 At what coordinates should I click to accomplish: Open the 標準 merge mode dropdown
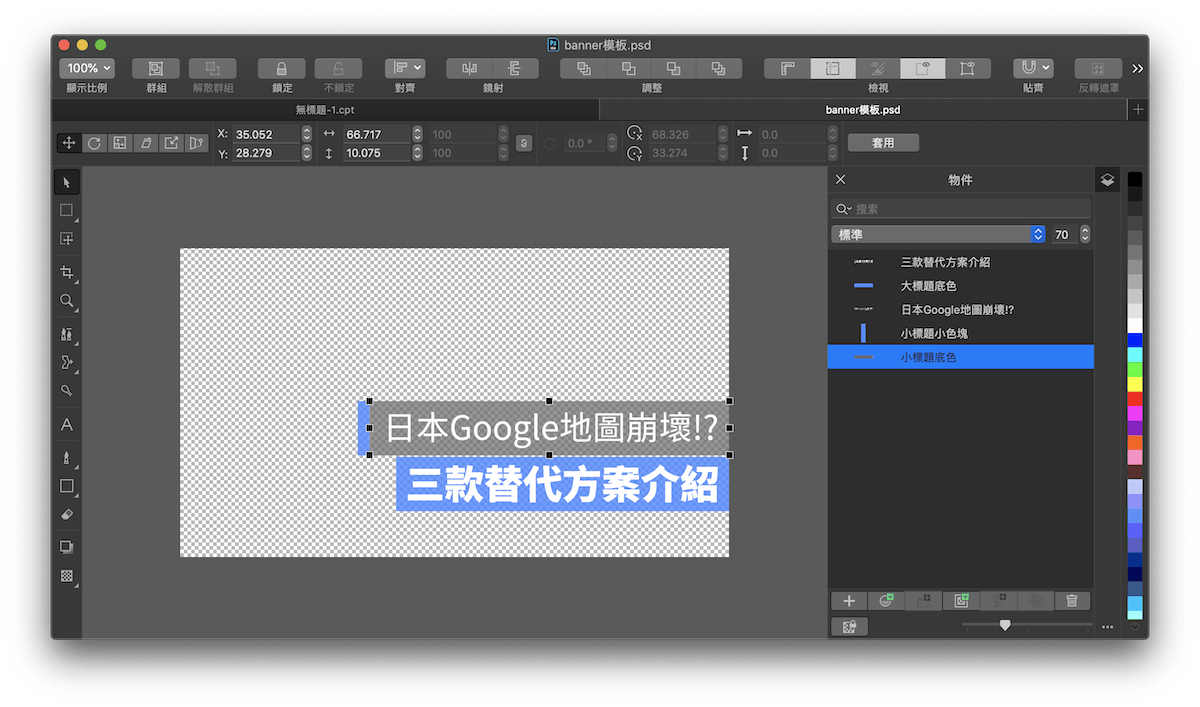(938, 234)
